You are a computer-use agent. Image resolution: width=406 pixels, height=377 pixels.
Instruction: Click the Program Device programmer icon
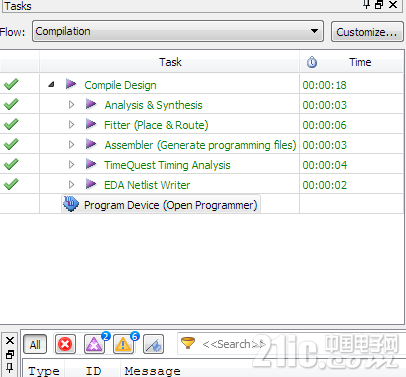[x=71, y=204]
